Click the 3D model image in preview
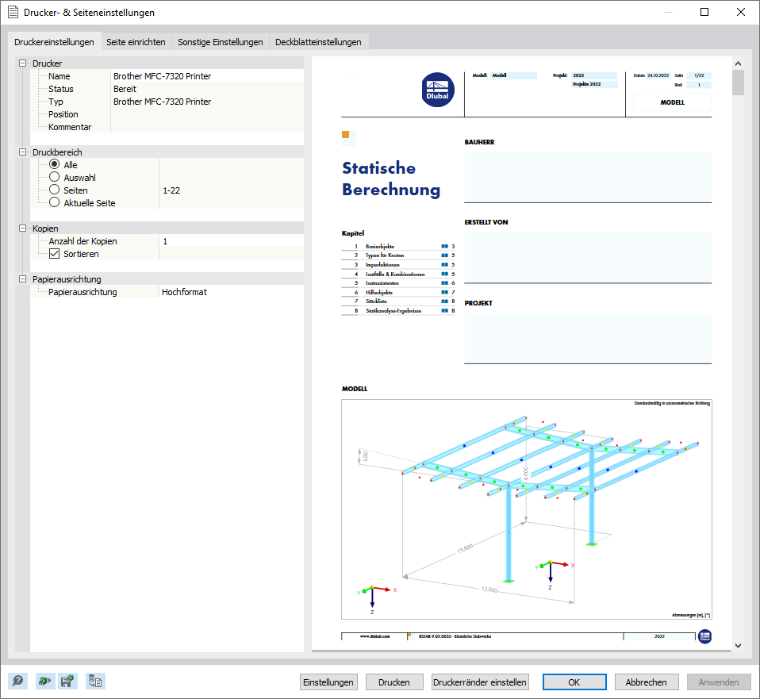Screen dimensions: 760x699 [x=526, y=509]
